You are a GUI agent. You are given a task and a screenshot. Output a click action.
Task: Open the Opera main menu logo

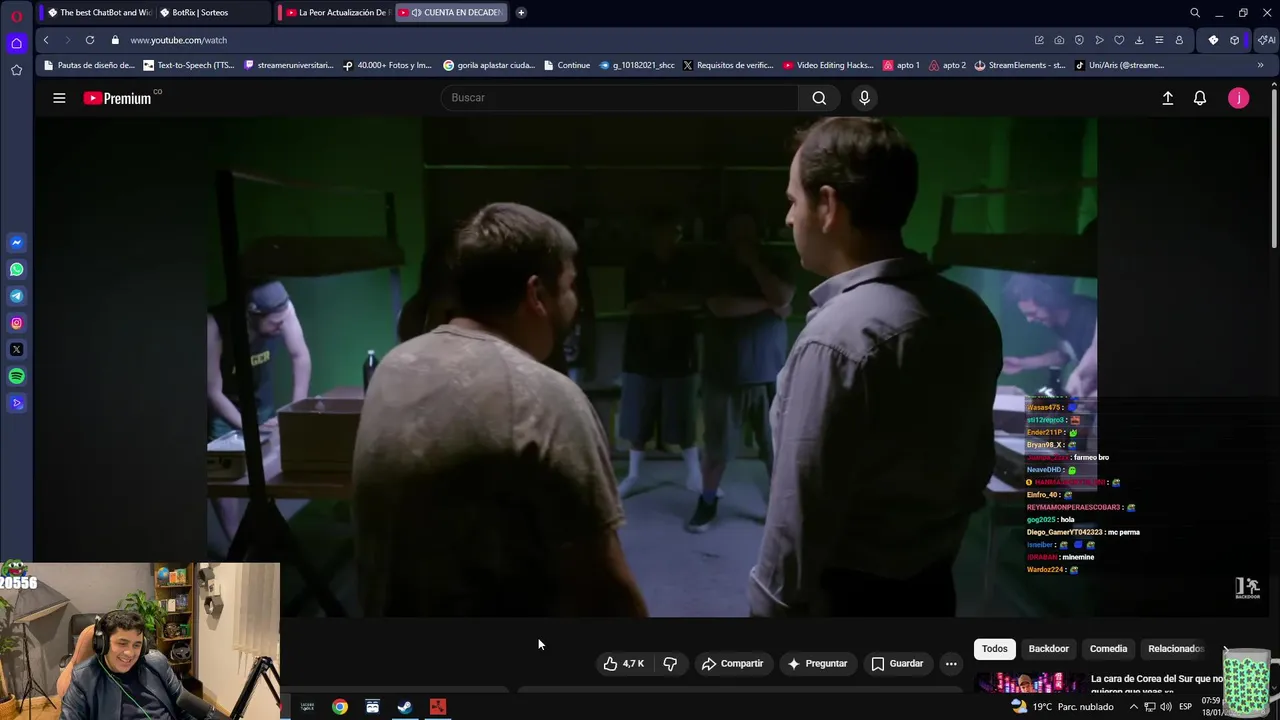[16, 15]
